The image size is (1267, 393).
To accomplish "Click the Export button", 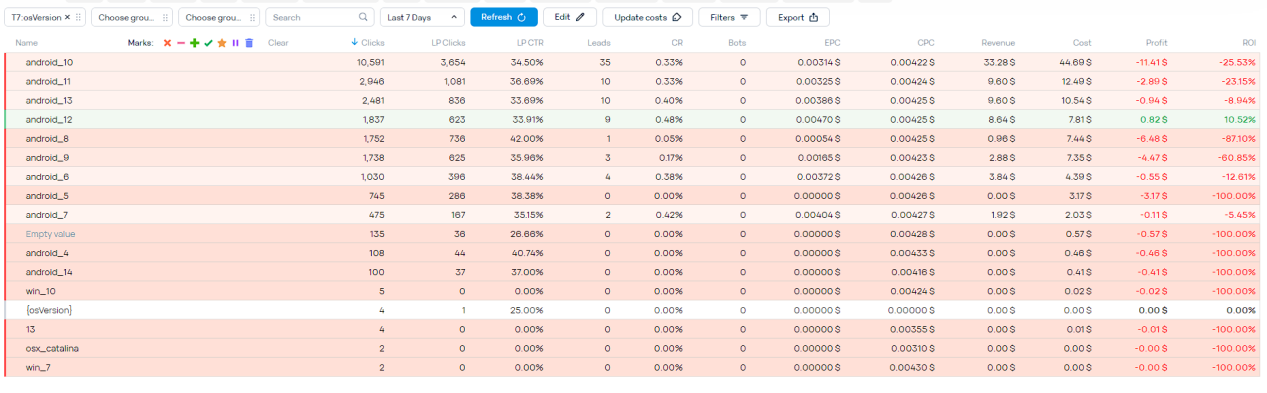I will 798,17.
